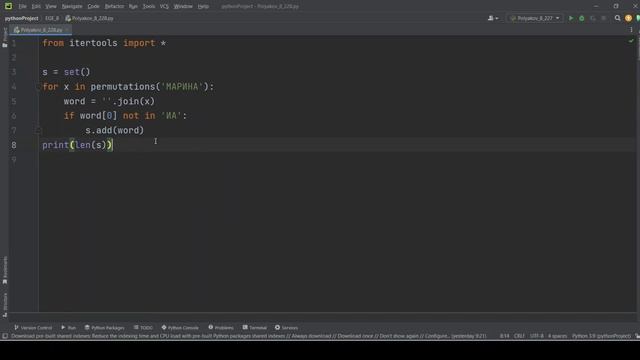Click the fold end marker beside s.add(word)

coord(38,131)
